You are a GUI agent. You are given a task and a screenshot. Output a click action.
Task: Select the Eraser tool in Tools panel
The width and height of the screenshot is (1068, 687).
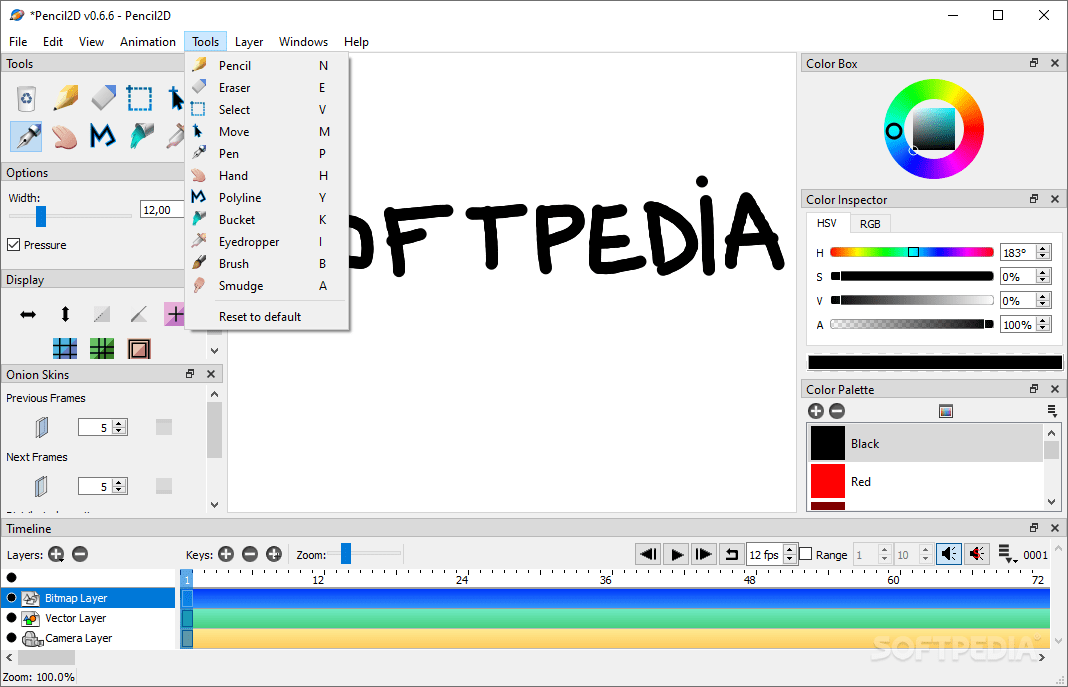click(x=104, y=98)
